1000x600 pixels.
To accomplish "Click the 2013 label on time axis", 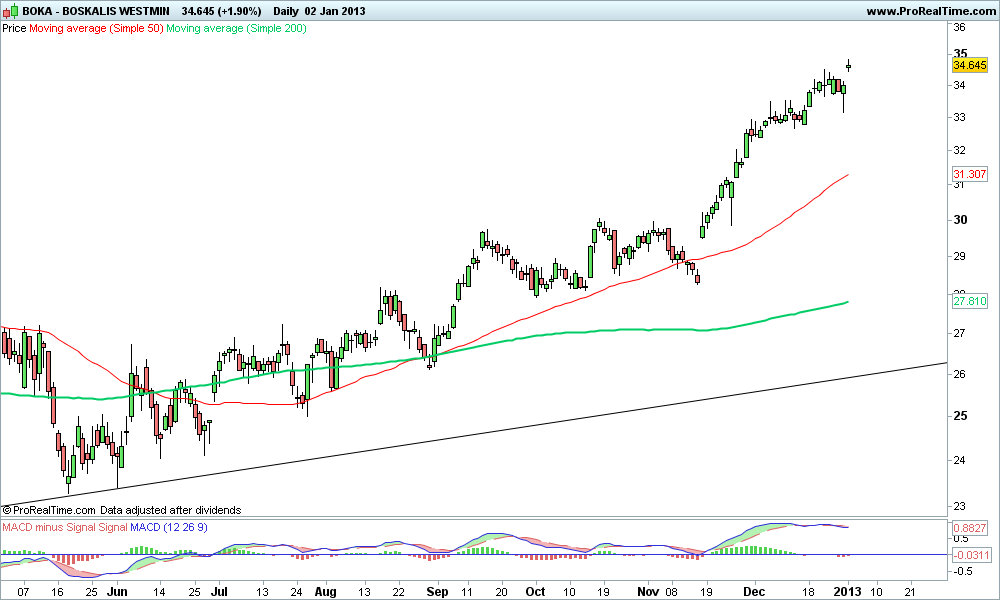I will (x=849, y=592).
